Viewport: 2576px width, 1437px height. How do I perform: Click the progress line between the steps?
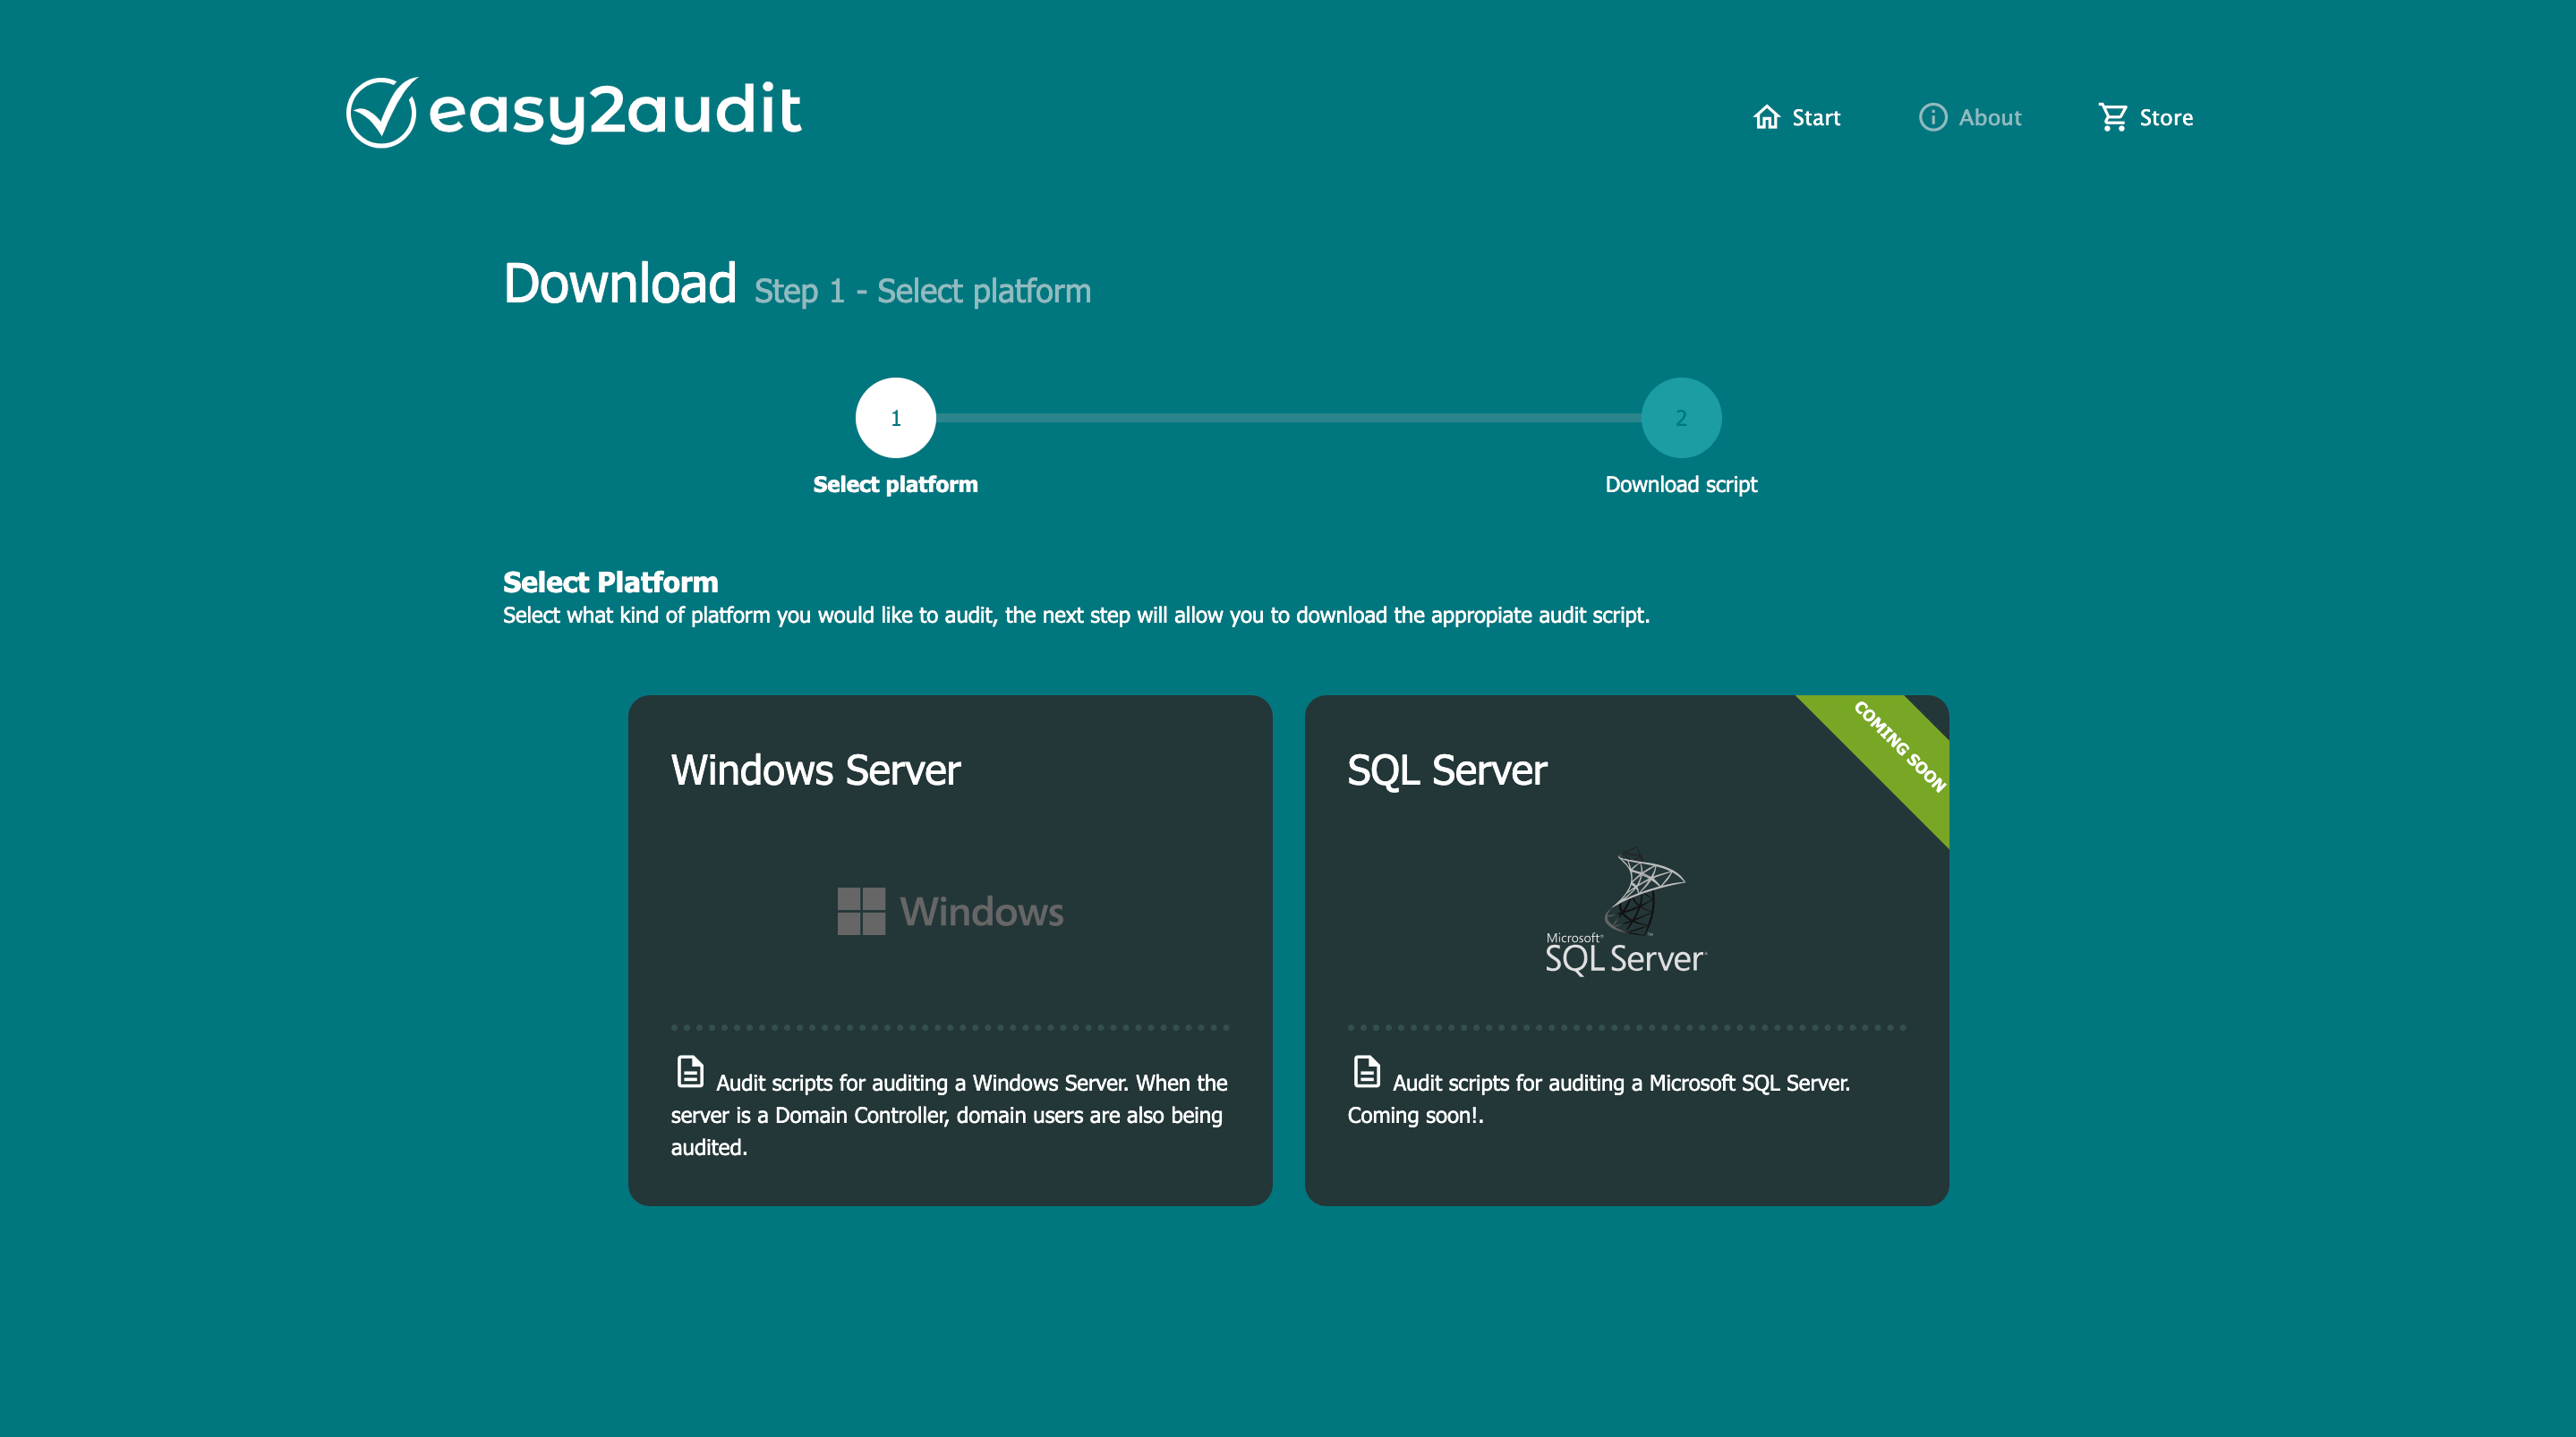click(x=1288, y=418)
